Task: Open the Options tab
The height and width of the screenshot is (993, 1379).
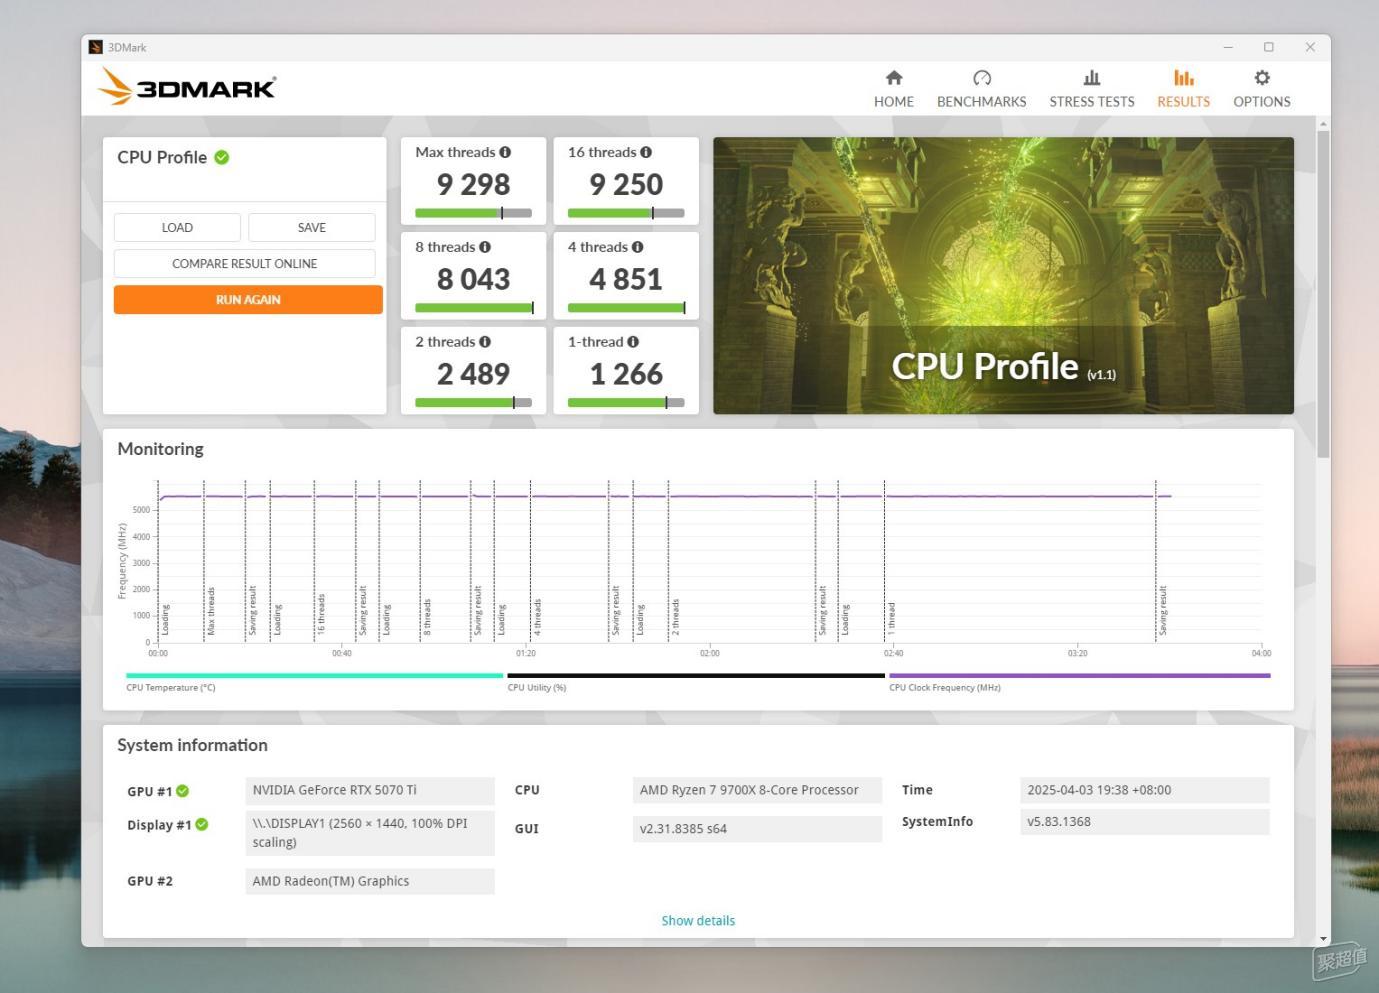Action: click(x=1261, y=89)
